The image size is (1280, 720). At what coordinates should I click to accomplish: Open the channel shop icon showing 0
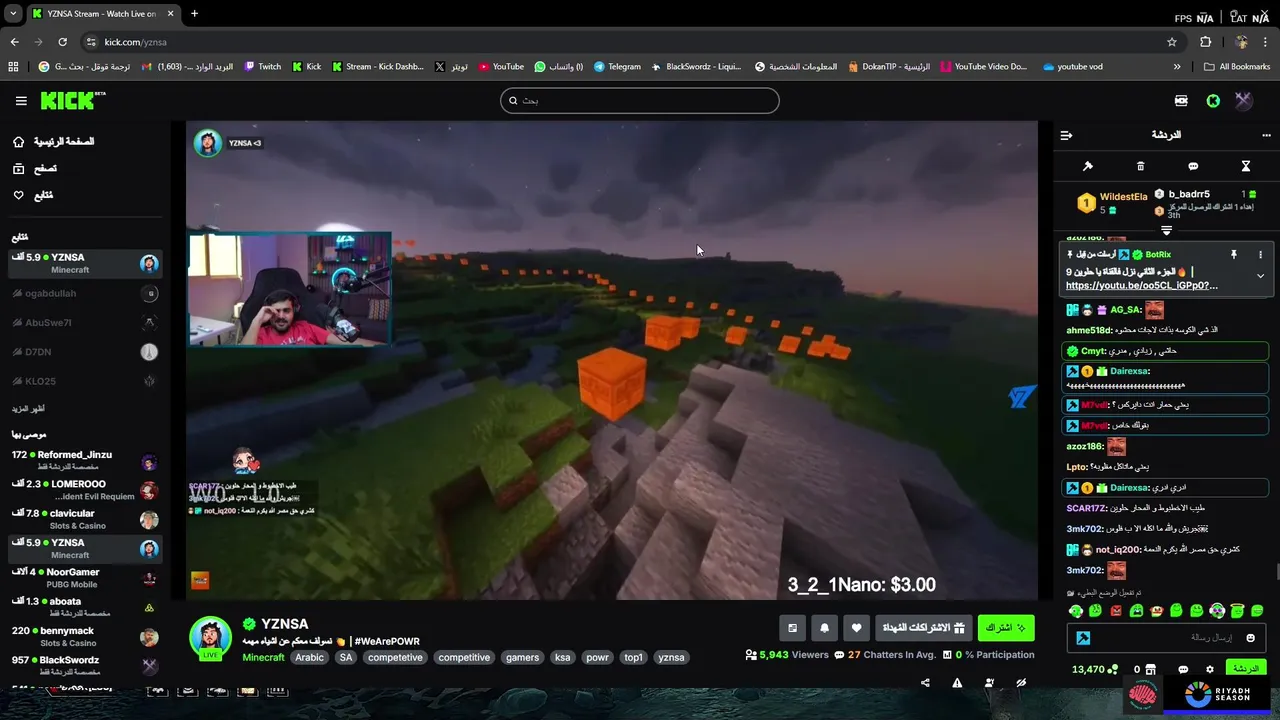[x=1144, y=669]
